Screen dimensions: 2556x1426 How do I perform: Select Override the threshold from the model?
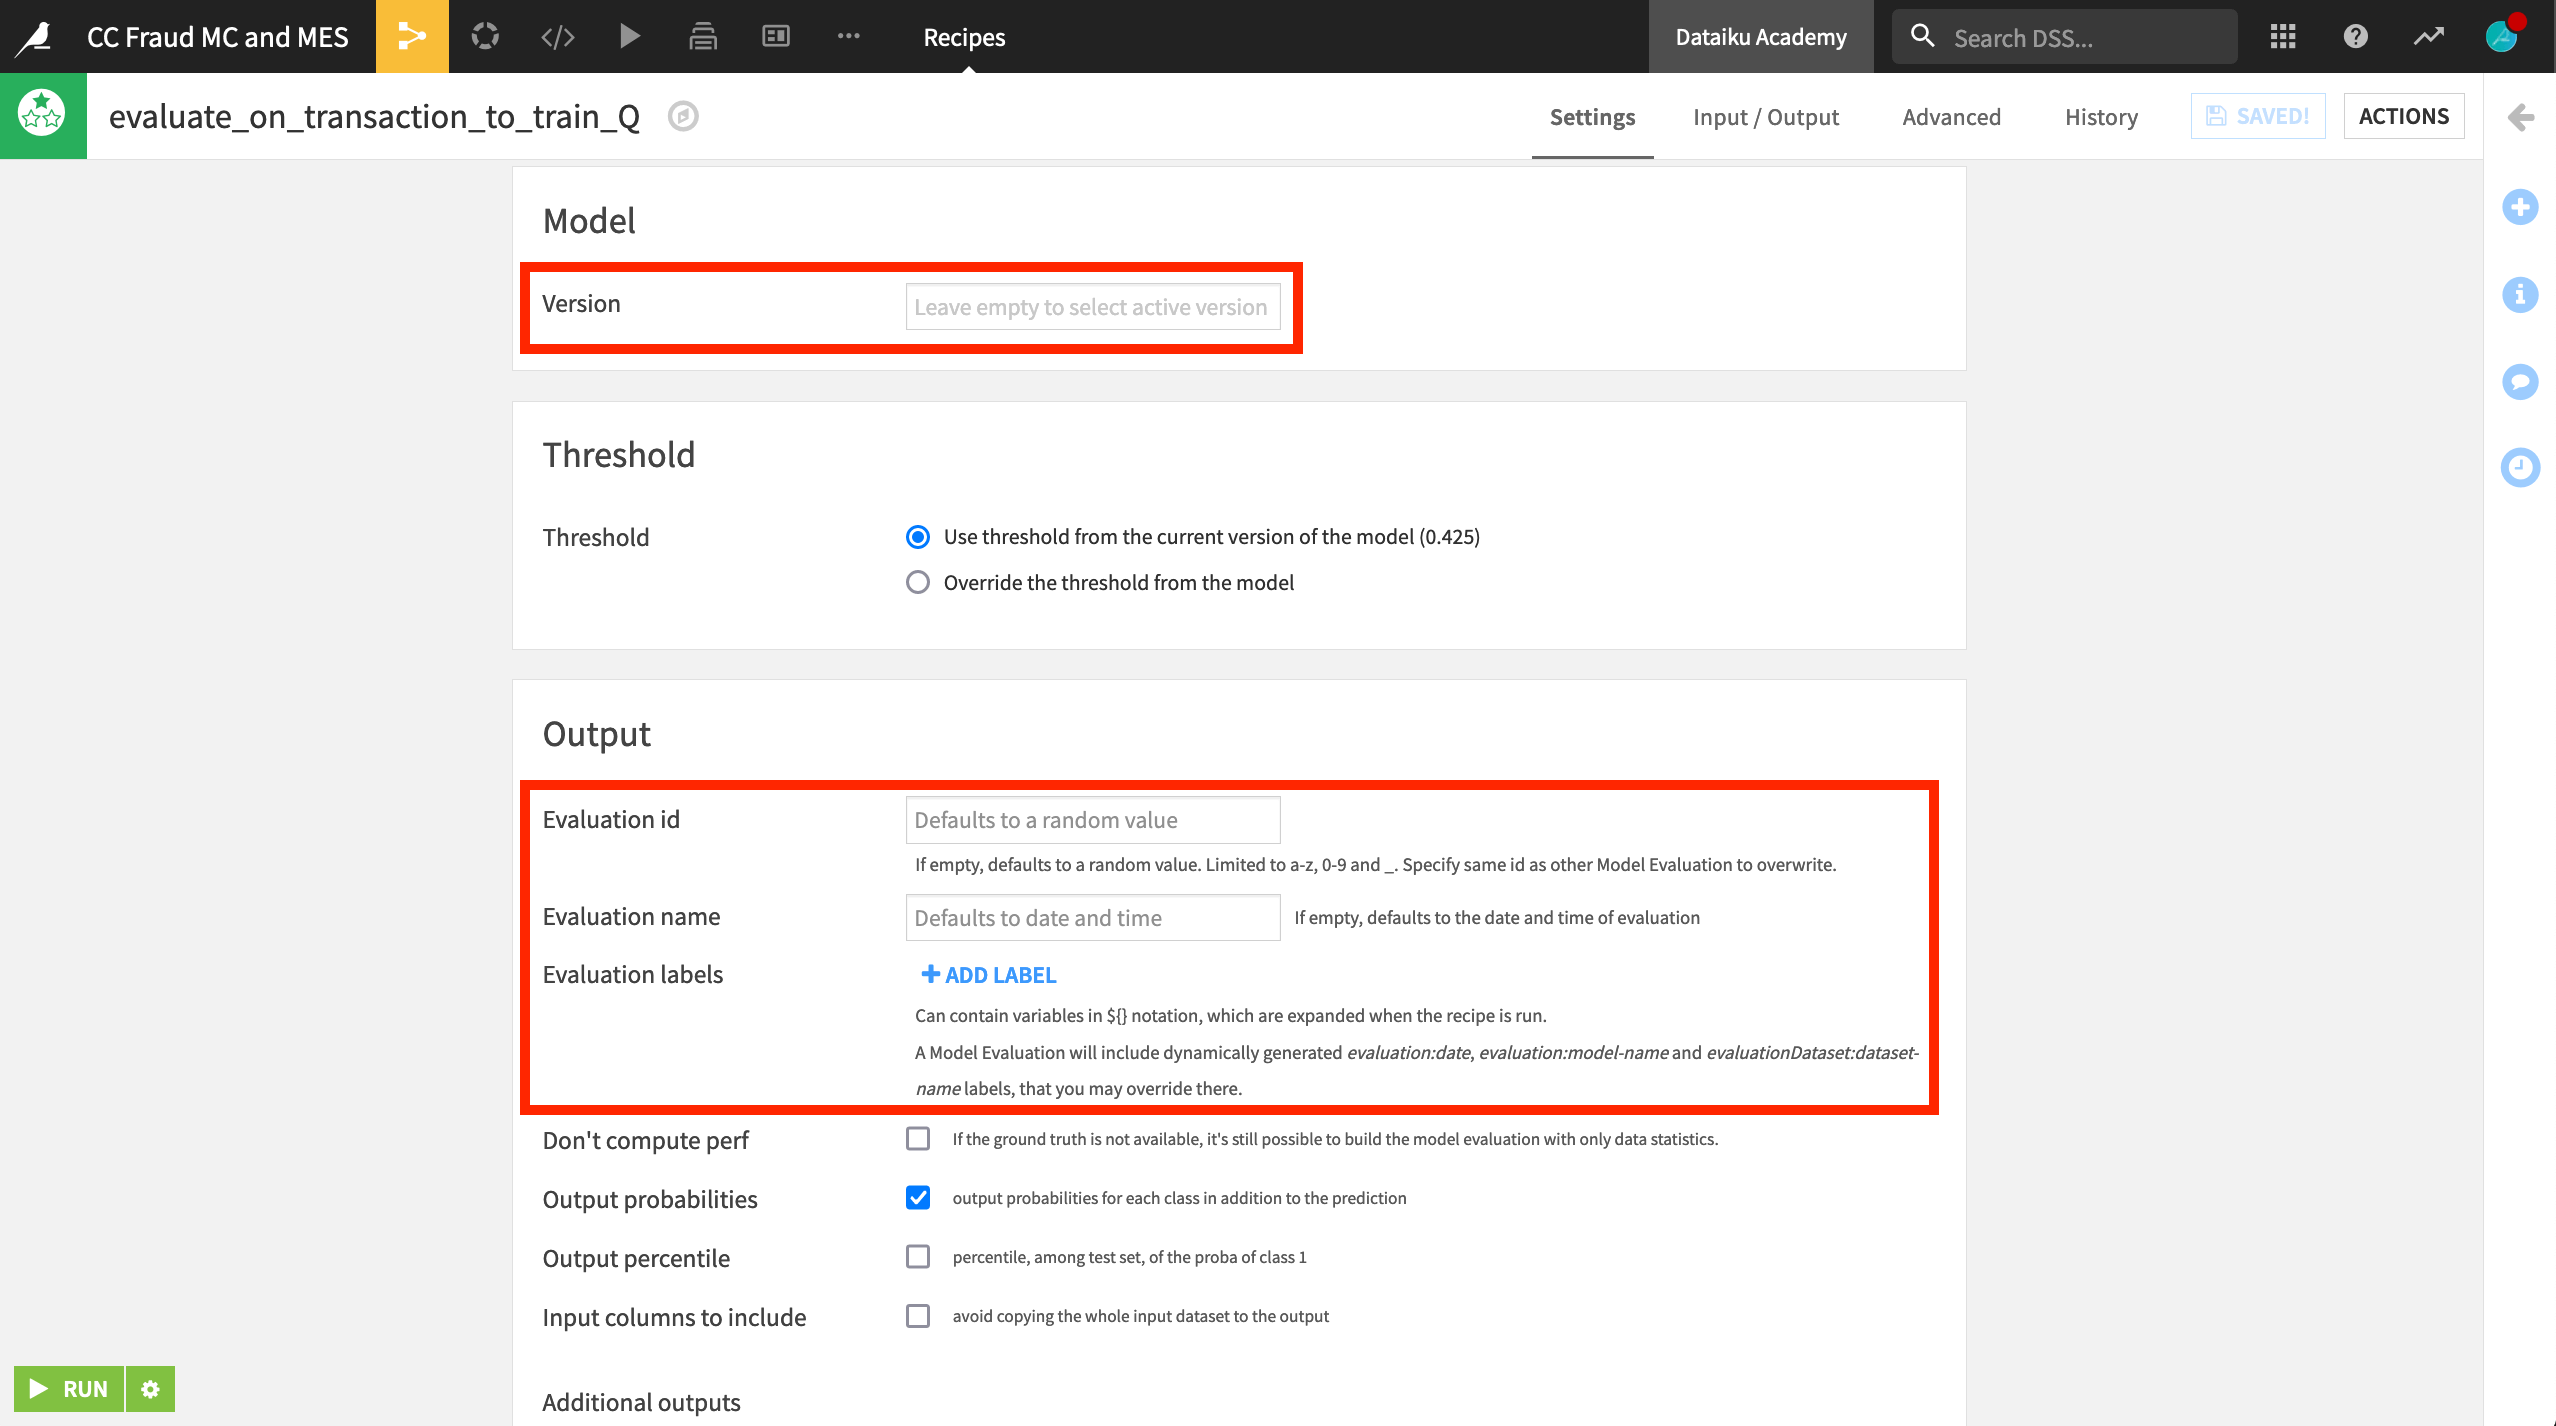click(917, 582)
